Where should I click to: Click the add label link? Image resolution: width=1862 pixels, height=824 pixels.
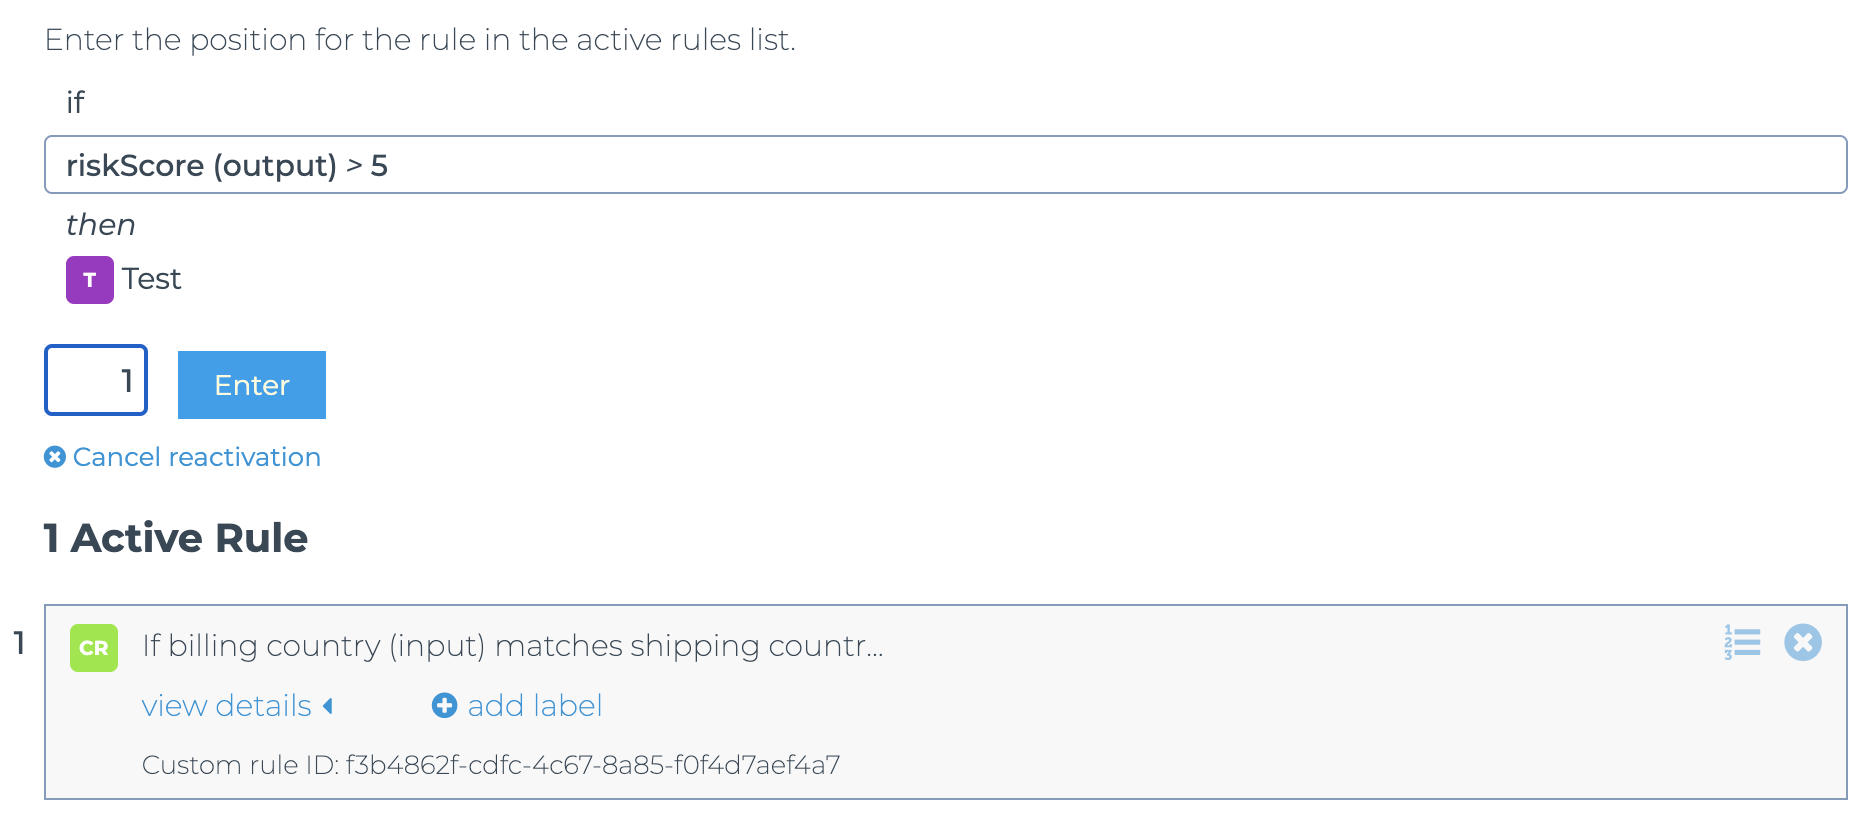[x=534, y=706]
